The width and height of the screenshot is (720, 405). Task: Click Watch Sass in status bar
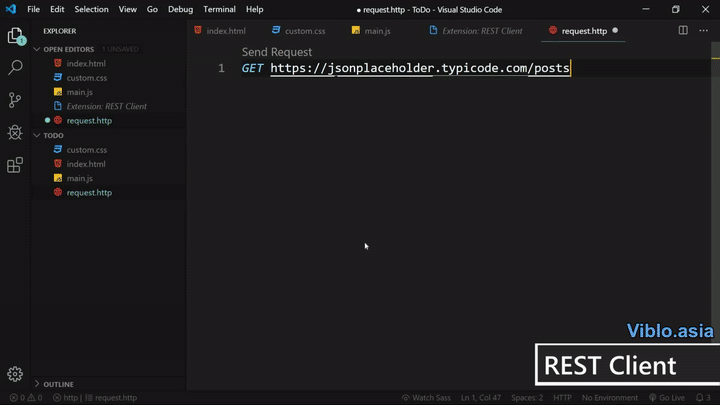(x=426, y=398)
